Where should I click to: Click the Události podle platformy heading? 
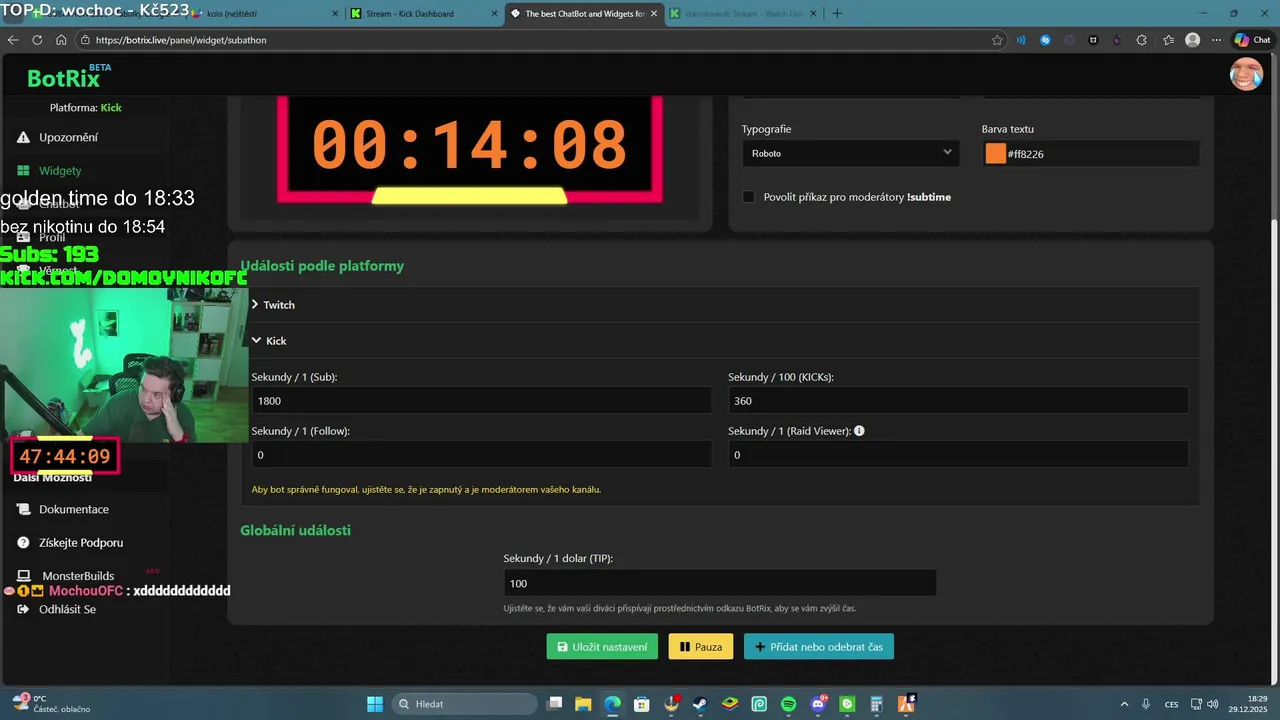[x=322, y=266]
